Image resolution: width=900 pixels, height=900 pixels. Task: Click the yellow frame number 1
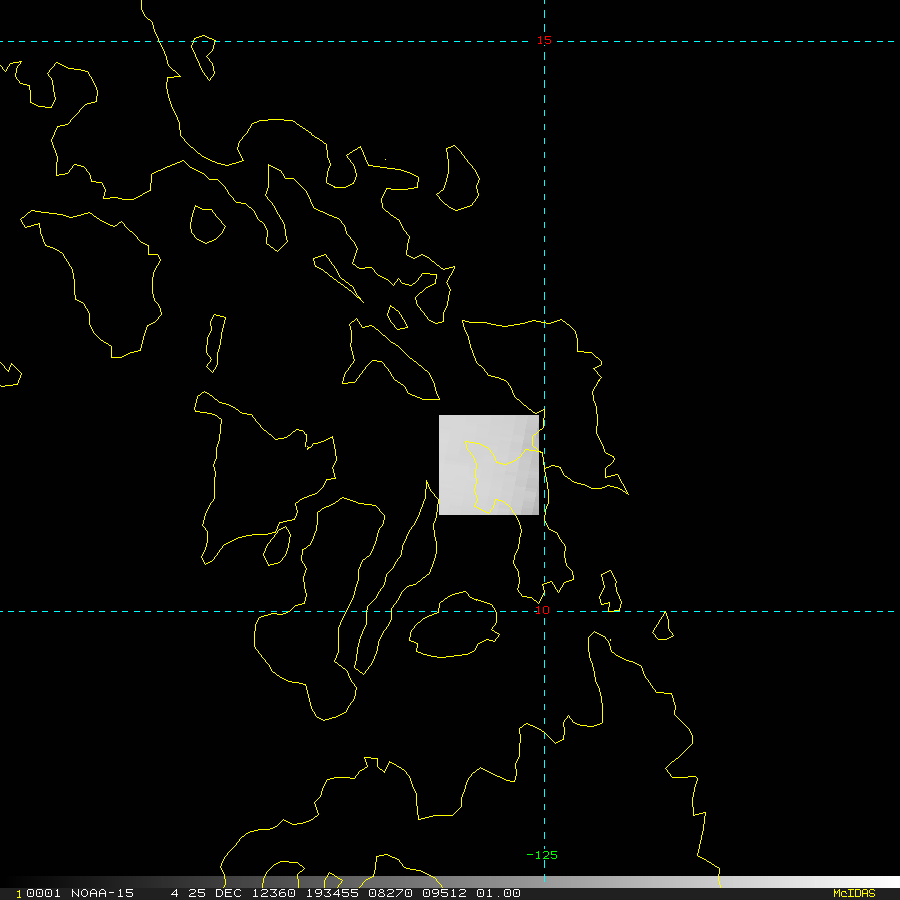pyautogui.click(x=19, y=893)
